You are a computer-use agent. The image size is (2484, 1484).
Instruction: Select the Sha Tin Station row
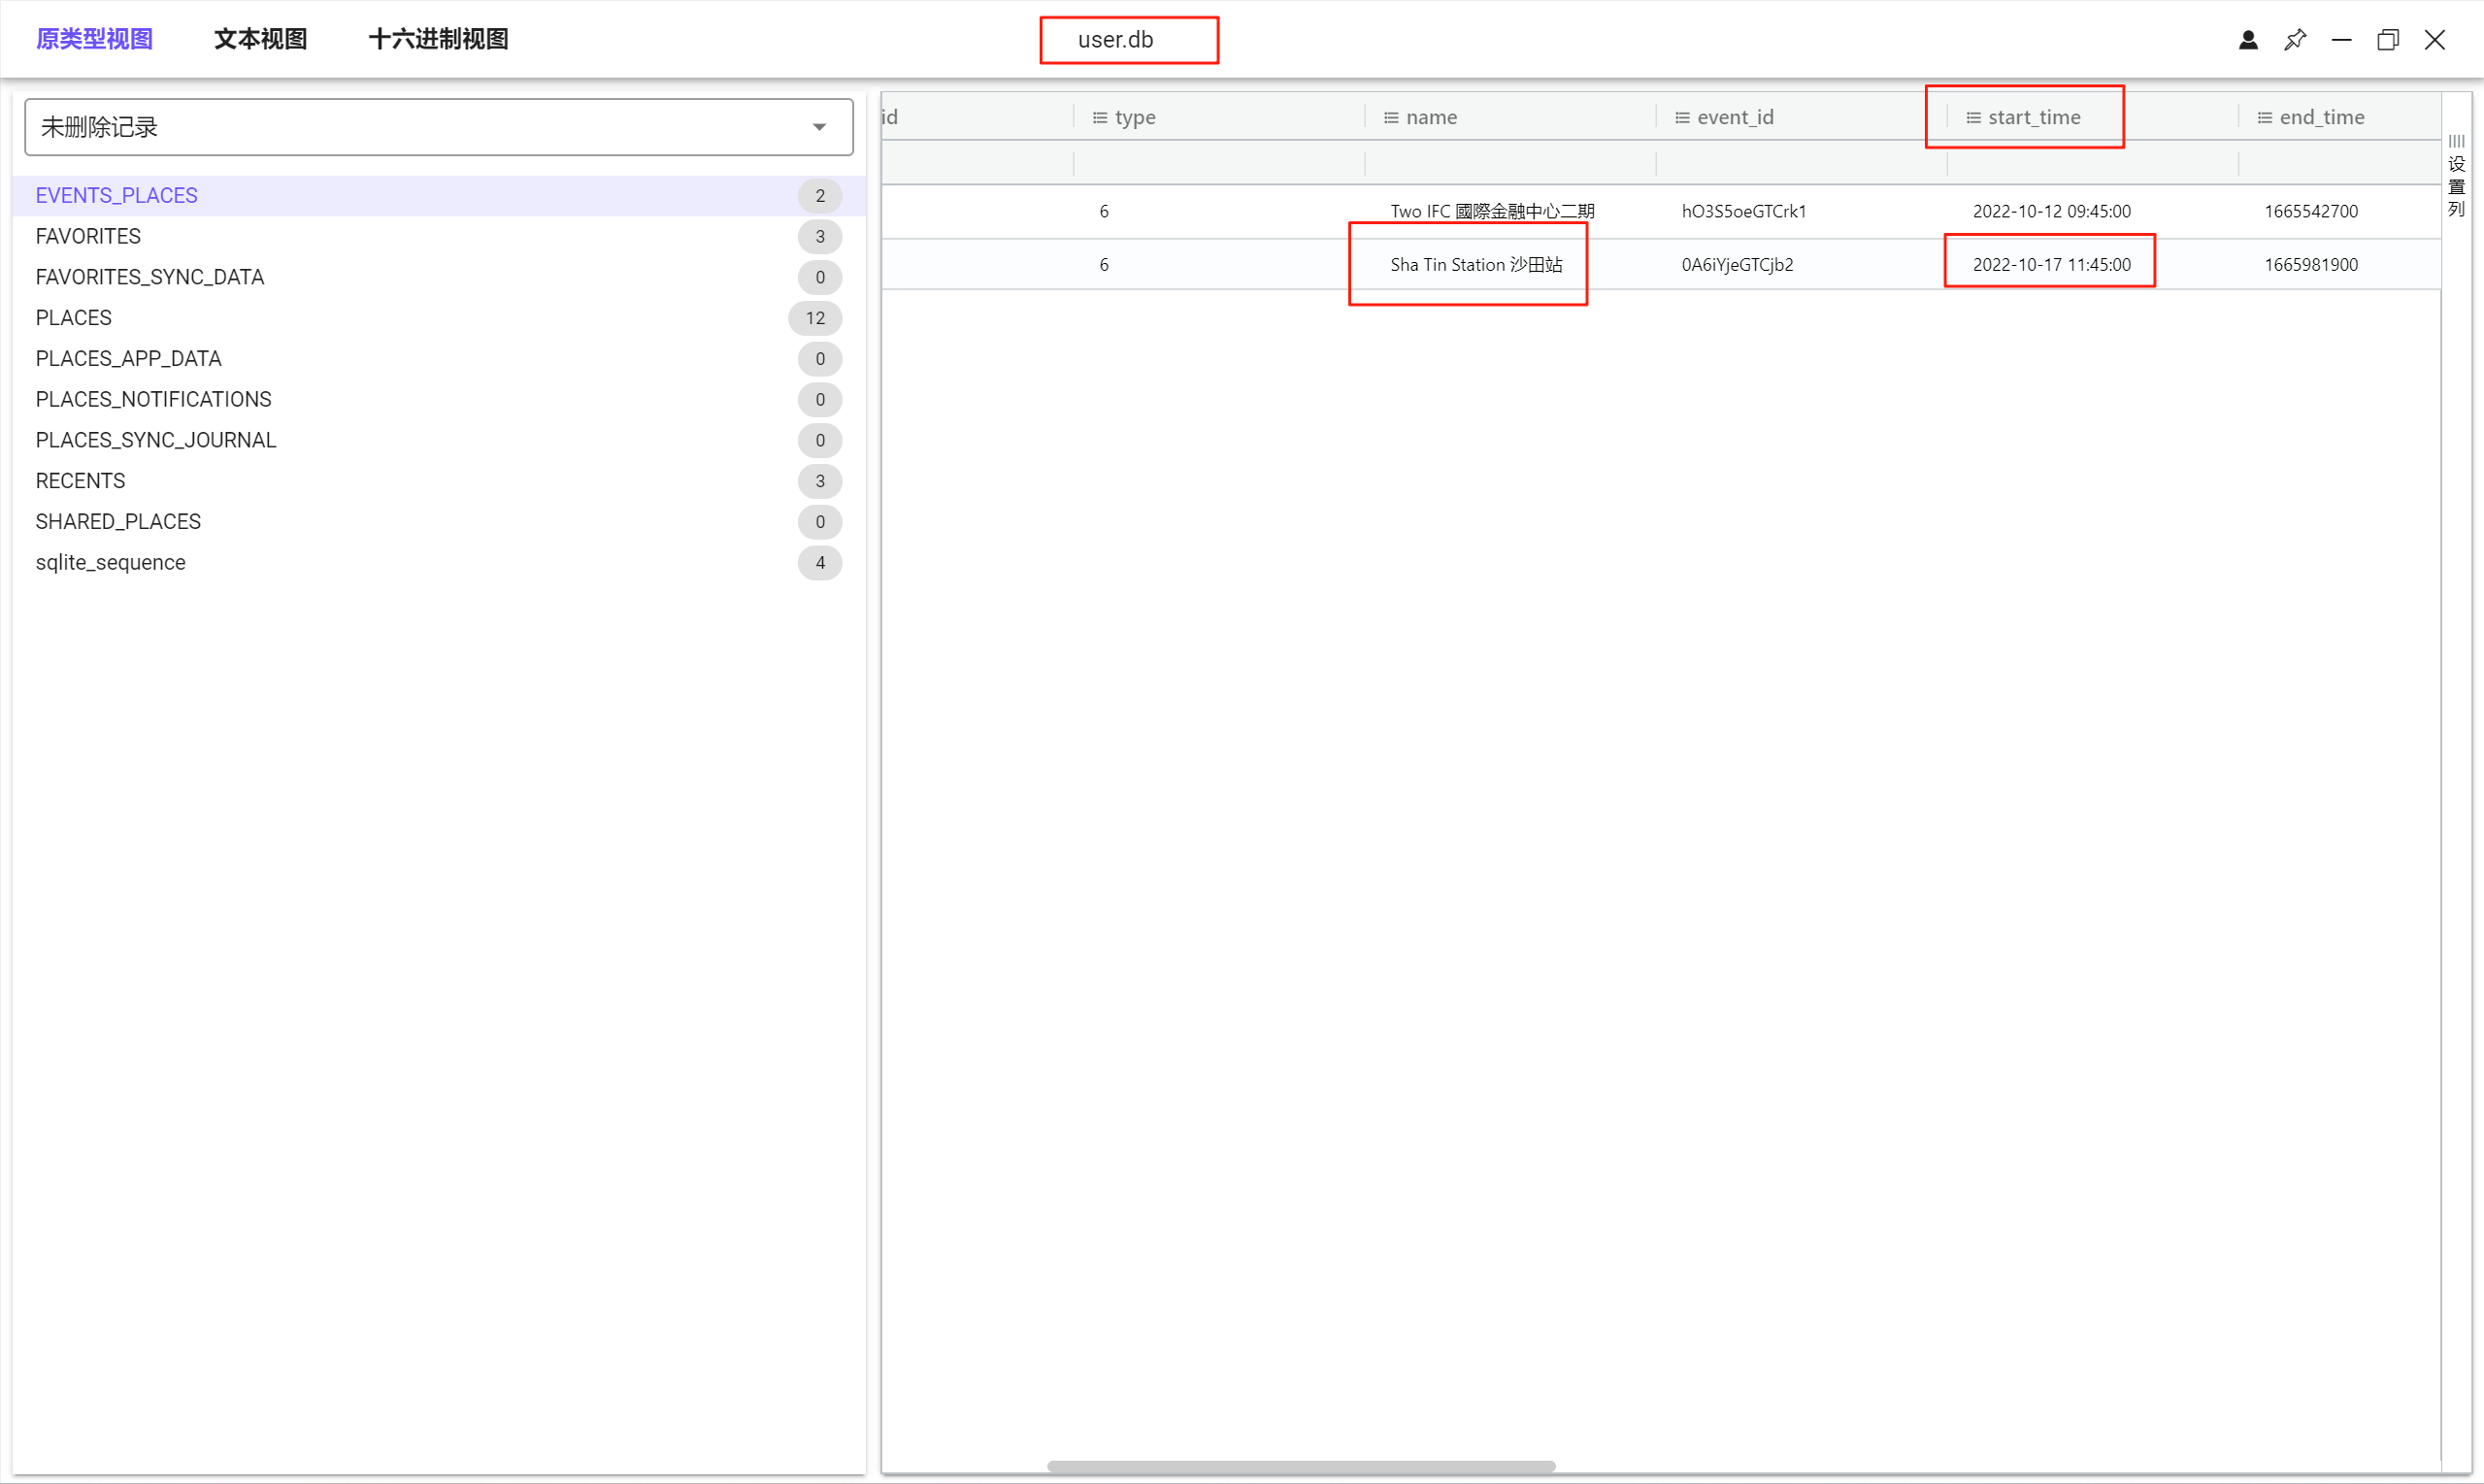(1475, 265)
